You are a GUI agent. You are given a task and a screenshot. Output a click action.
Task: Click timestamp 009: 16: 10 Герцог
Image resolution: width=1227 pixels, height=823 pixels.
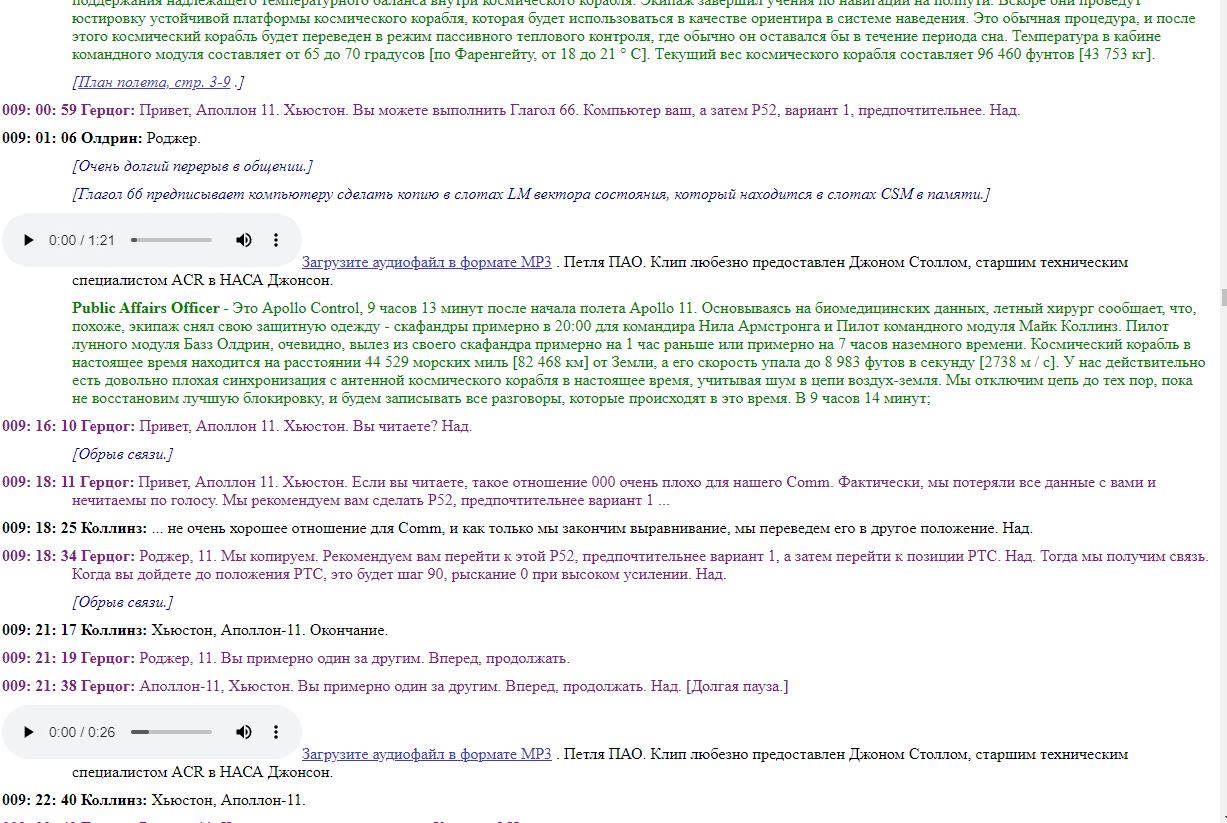click(69, 426)
